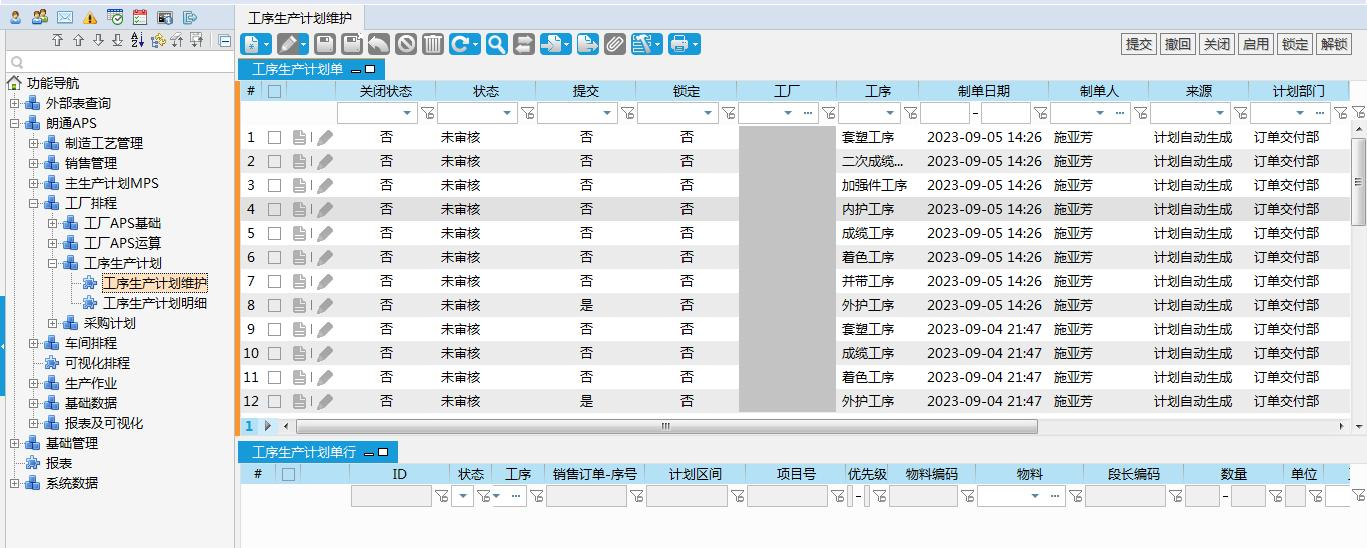Click the save icon in the toolbar
Image resolution: width=1367 pixels, height=548 pixels.
[324, 44]
